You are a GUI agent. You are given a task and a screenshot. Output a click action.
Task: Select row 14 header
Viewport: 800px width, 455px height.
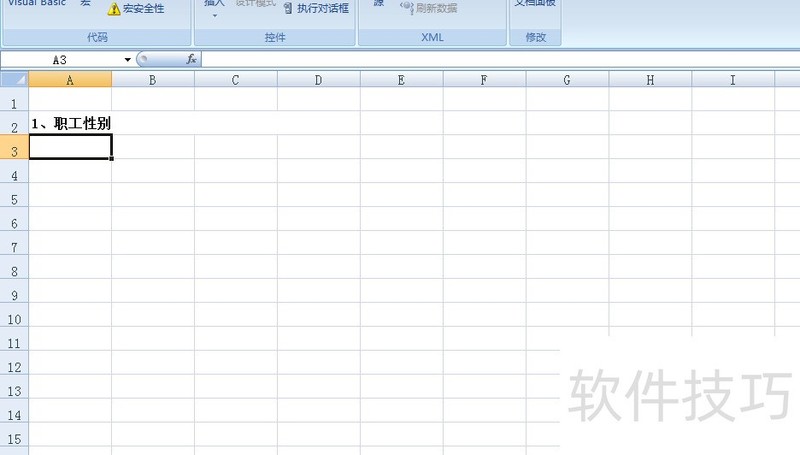pos(14,411)
